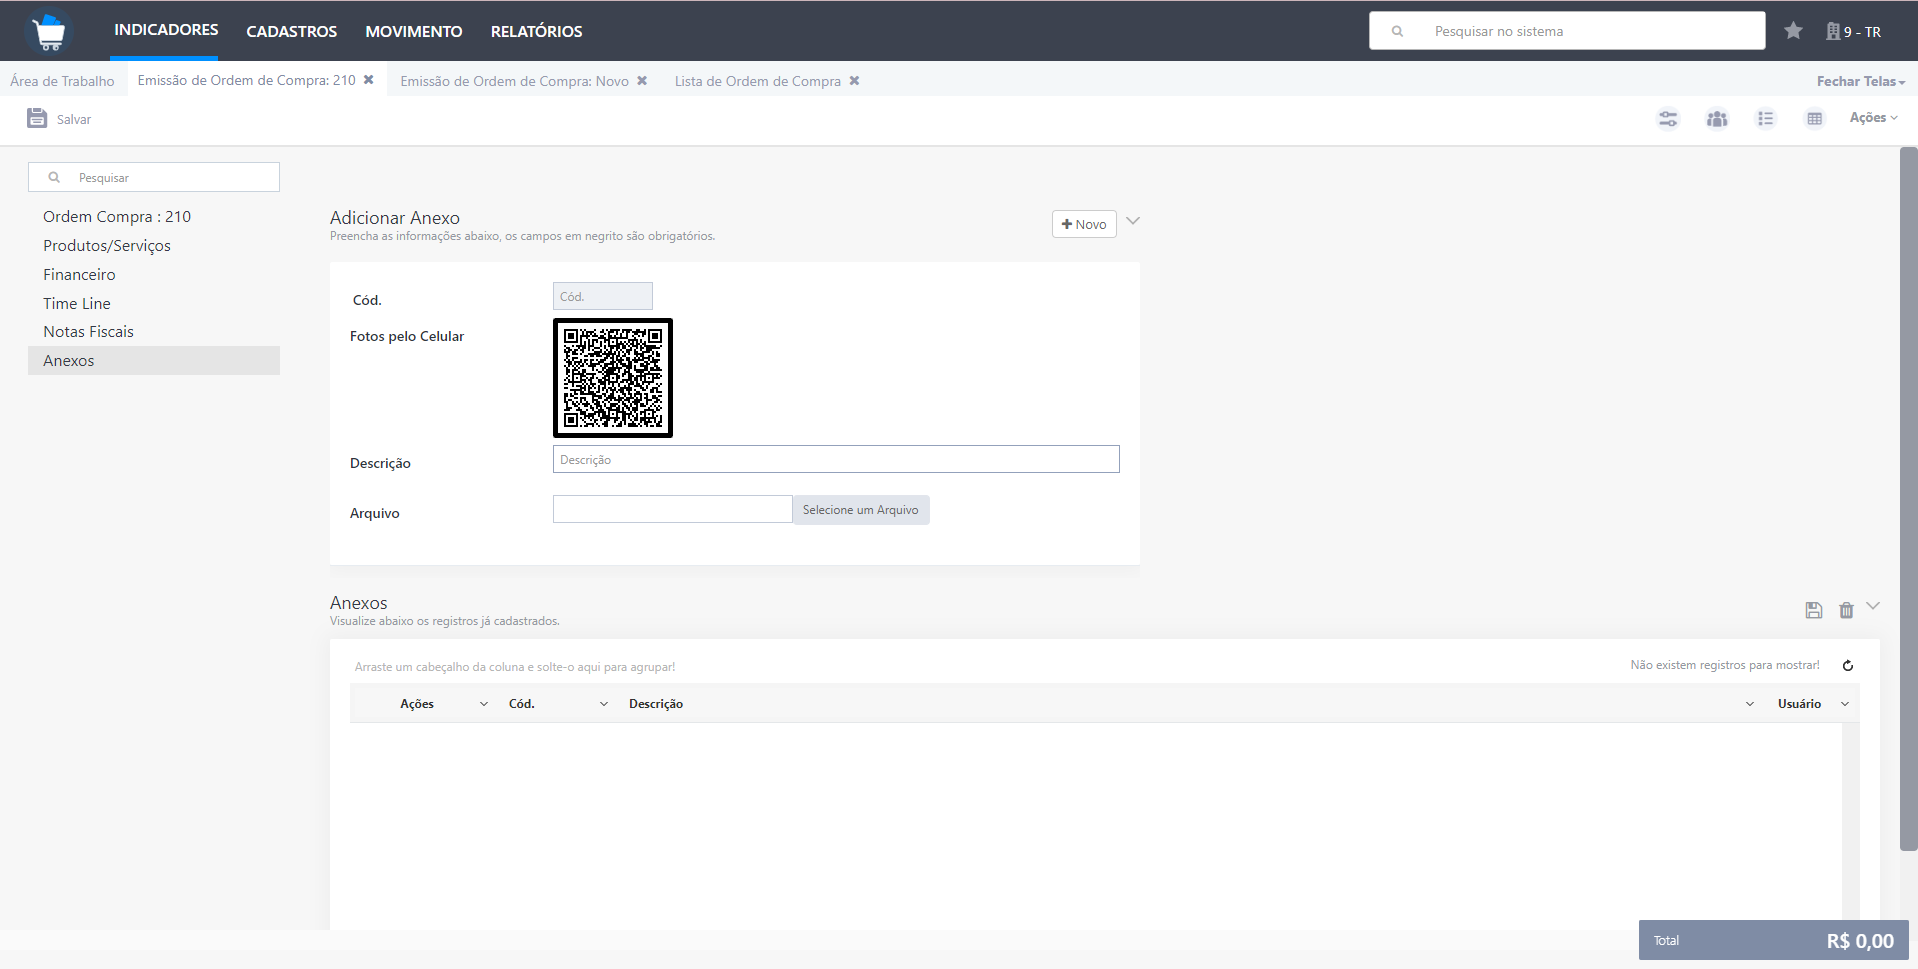The height and width of the screenshot is (969, 1918).
Task: Open the INDICADORES menu
Action: tap(166, 30)
